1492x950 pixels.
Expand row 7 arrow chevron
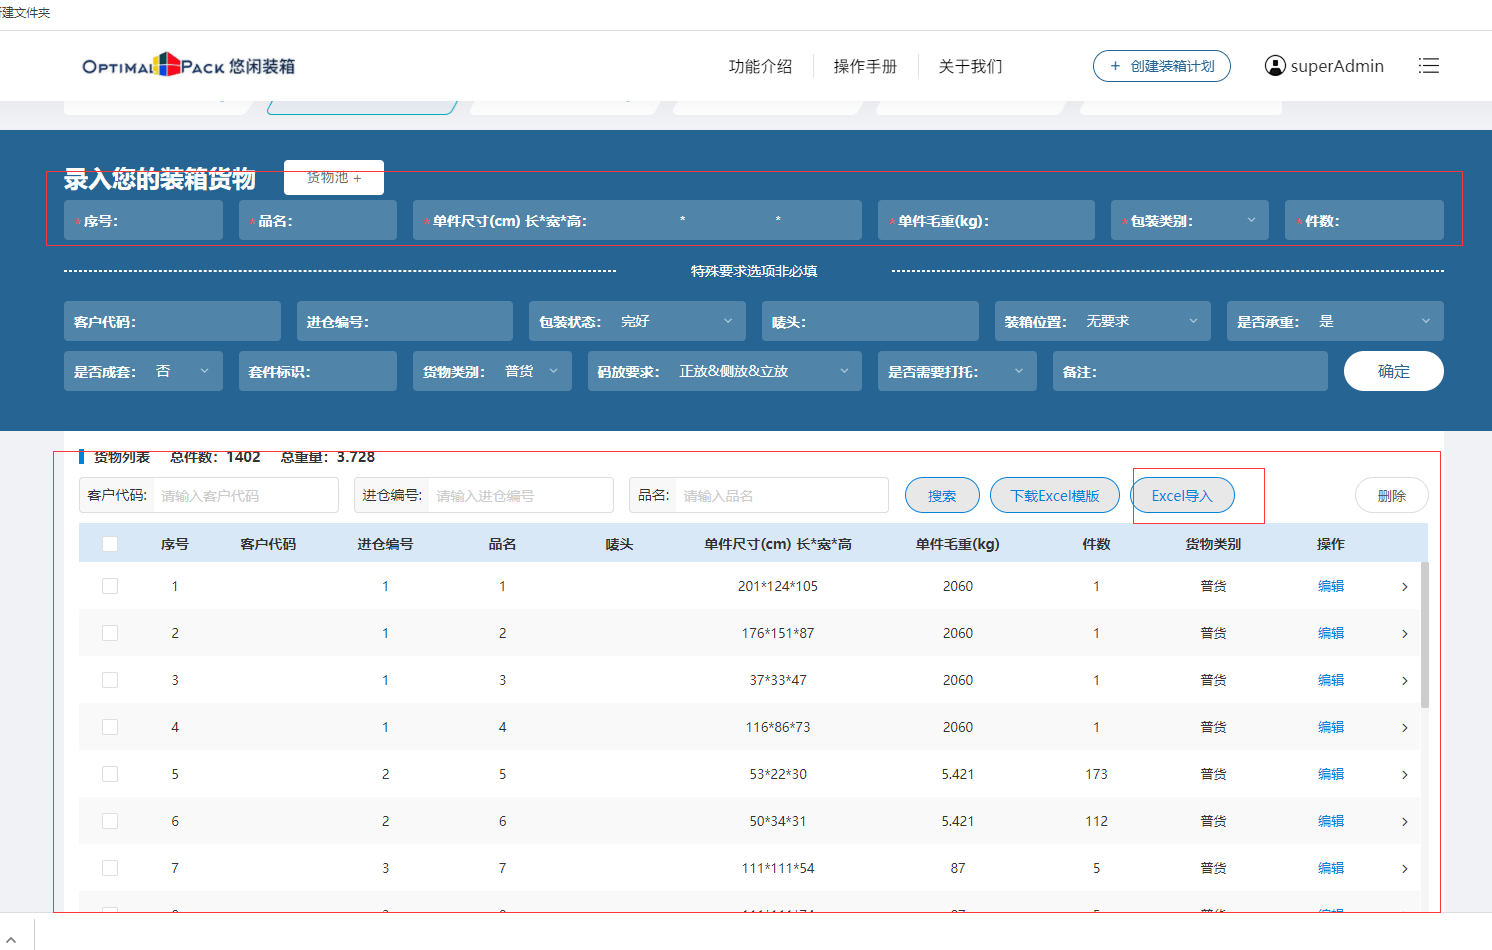pyautogui.click(x=1404, y=869)
